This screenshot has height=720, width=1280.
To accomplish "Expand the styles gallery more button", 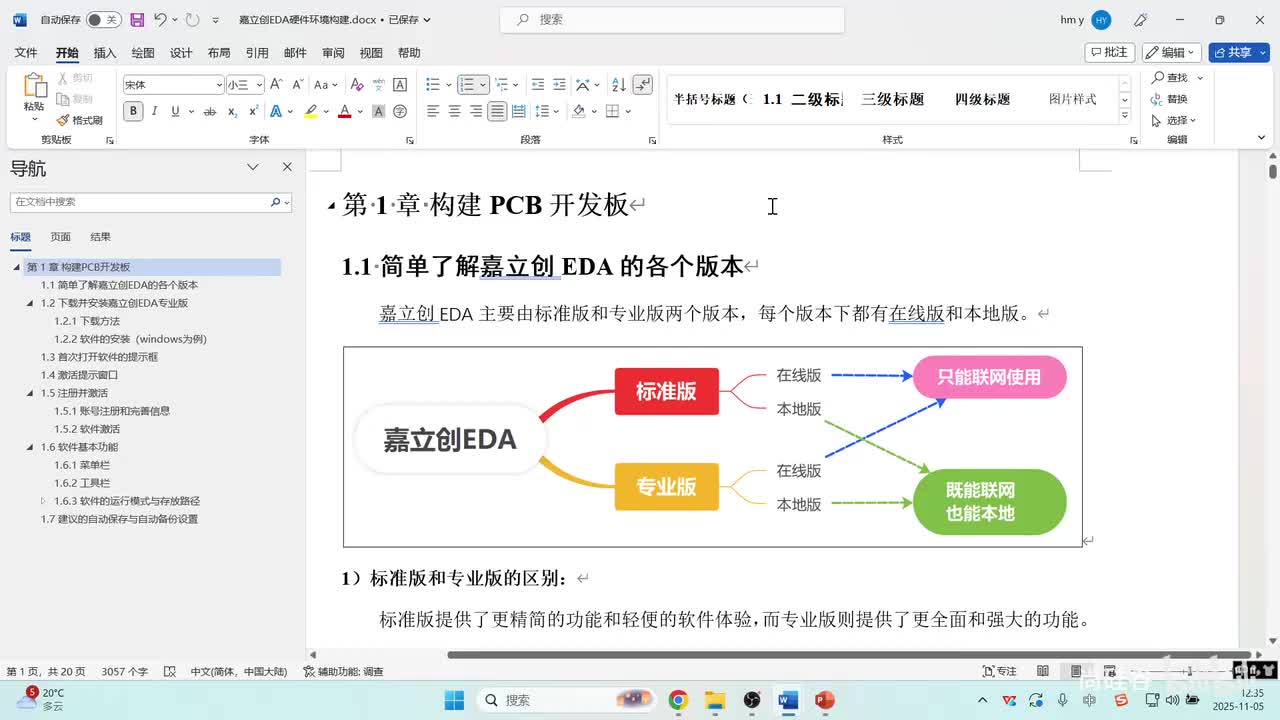I will pyautogui.click(x=1125, y=116).
